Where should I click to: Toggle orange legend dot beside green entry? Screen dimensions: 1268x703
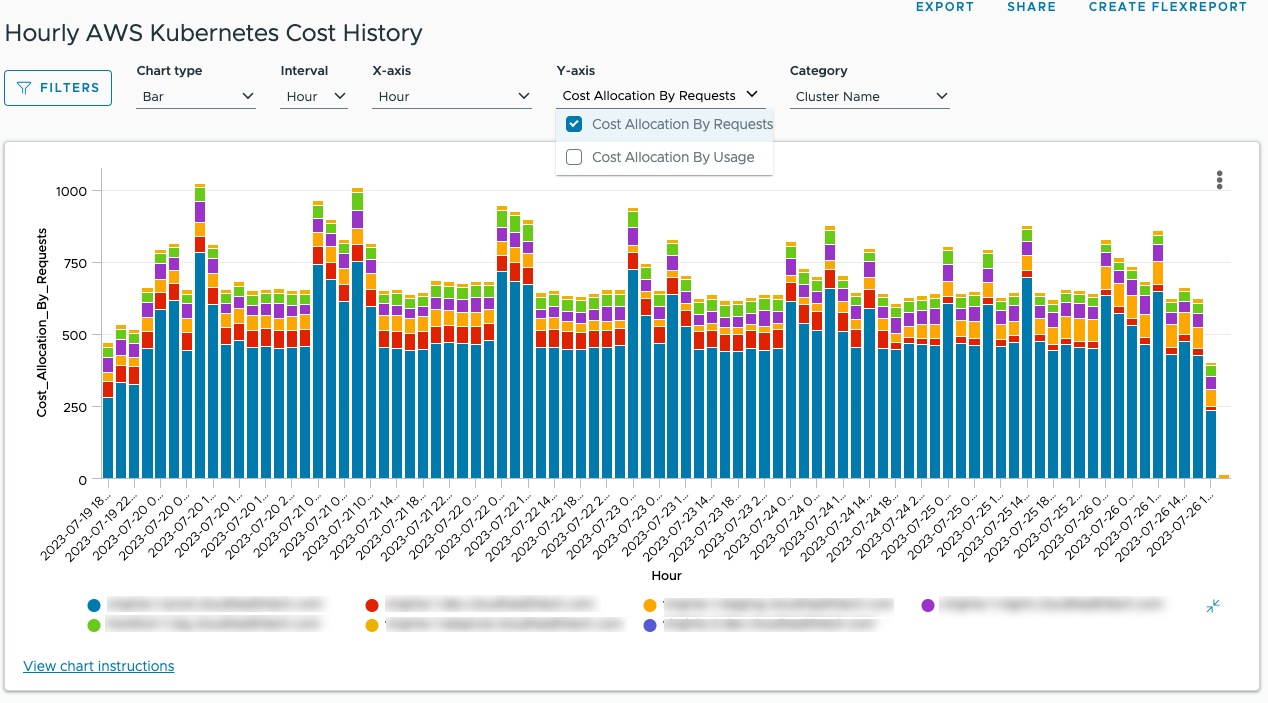coord(372,625)
